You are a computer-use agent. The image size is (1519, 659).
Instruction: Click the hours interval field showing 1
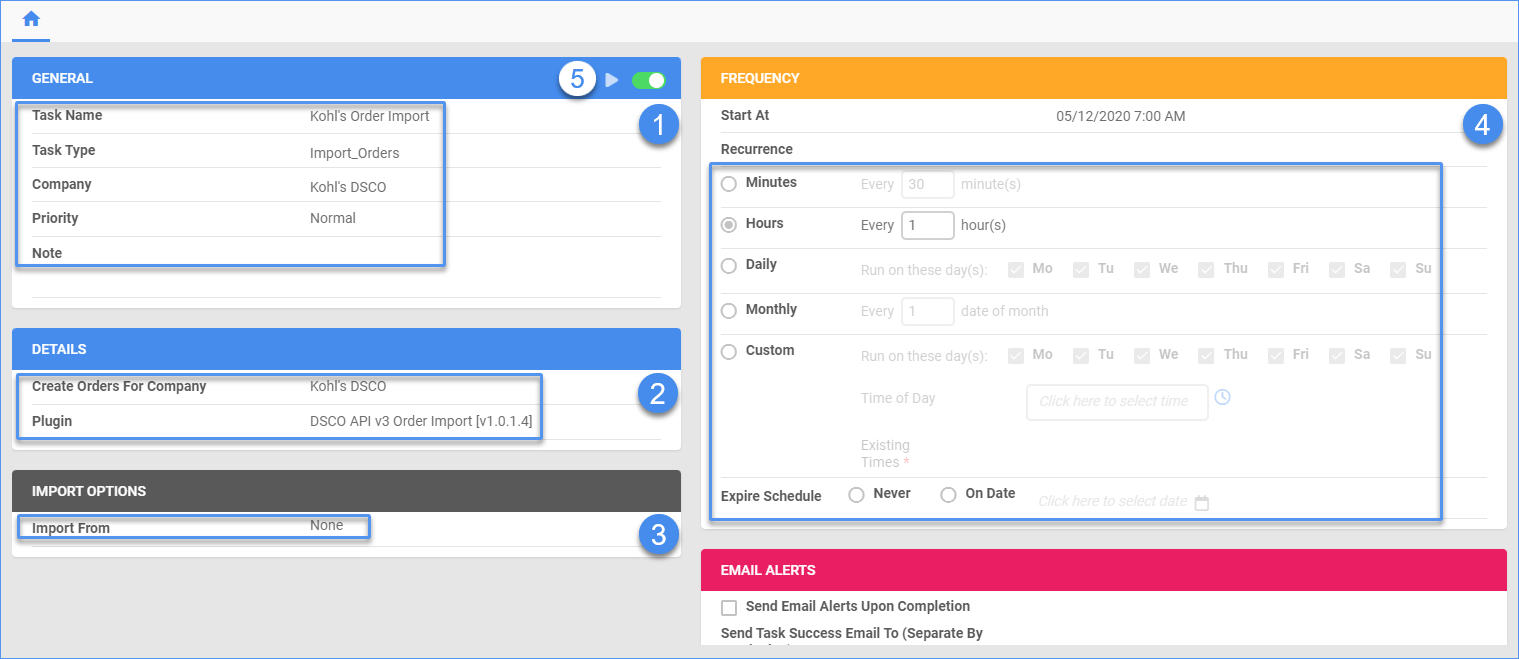[x=928, y=225]
